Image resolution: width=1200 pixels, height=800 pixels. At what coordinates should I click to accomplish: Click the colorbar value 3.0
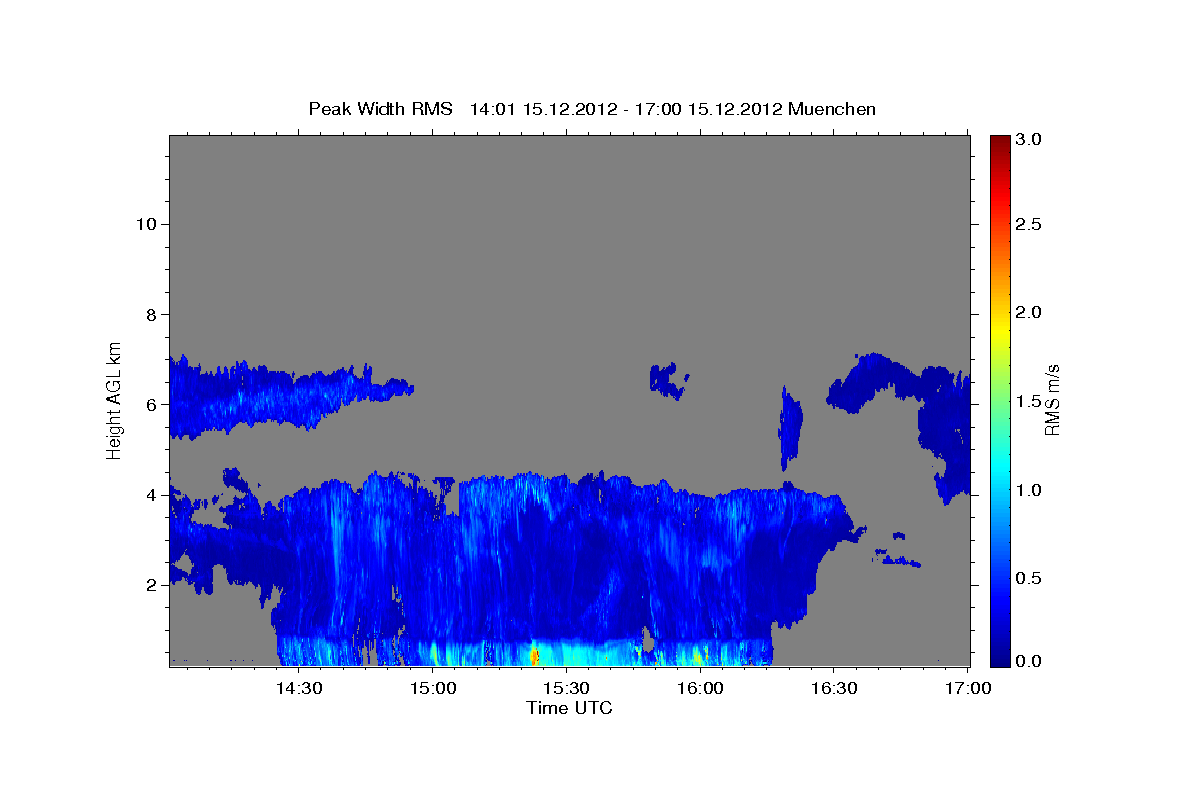click(x=1029, y=139)
